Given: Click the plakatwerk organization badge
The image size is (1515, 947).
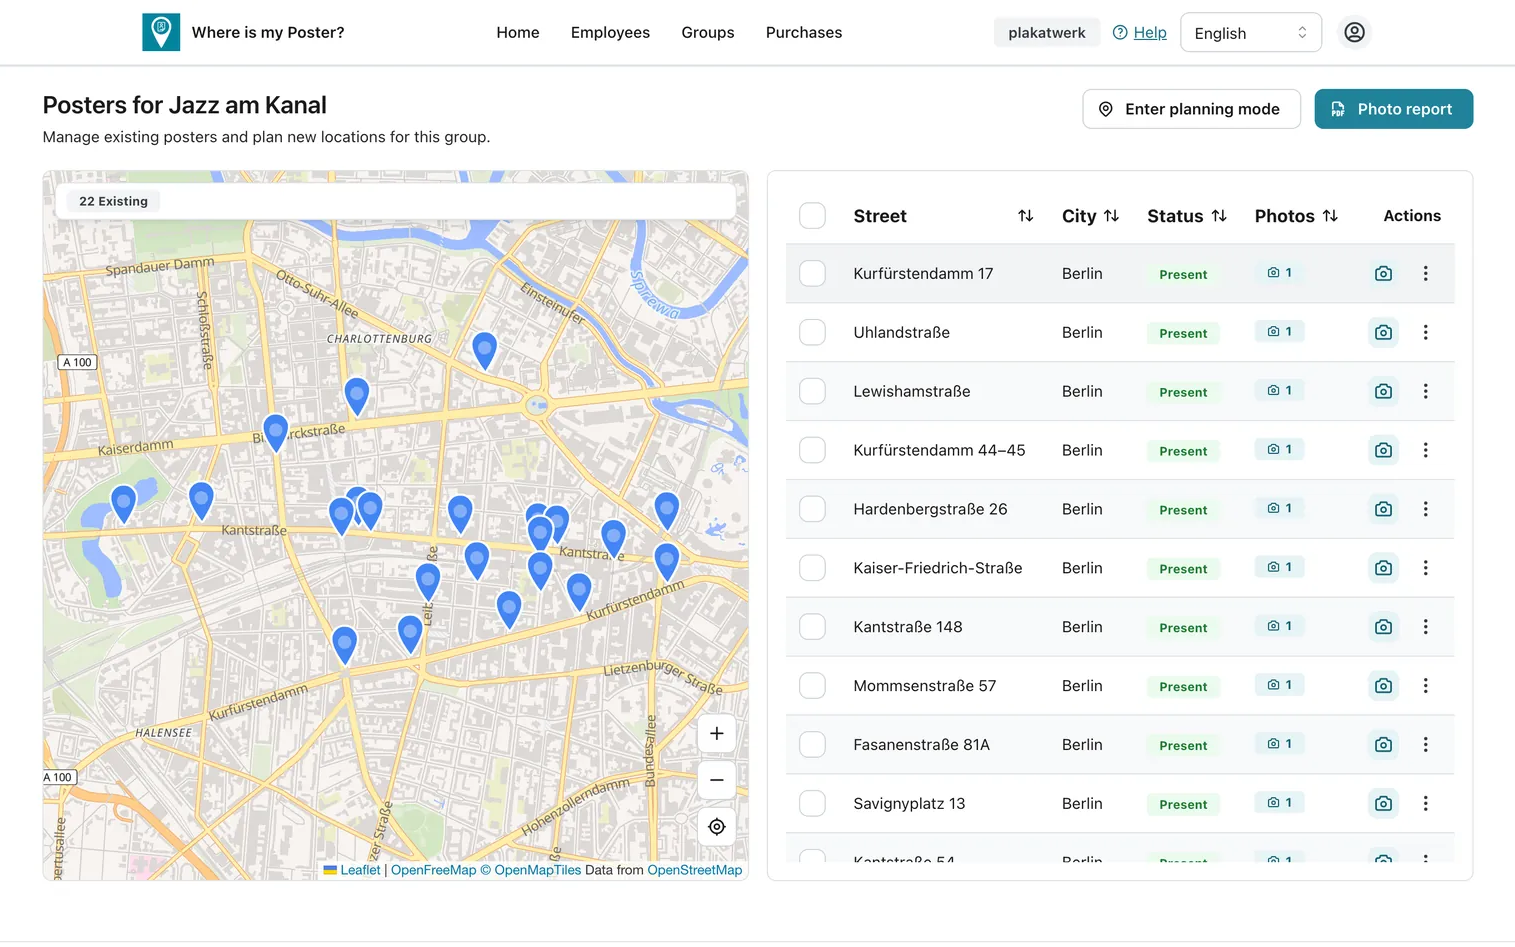Looking at the screenshot, I should point(1046,32).
